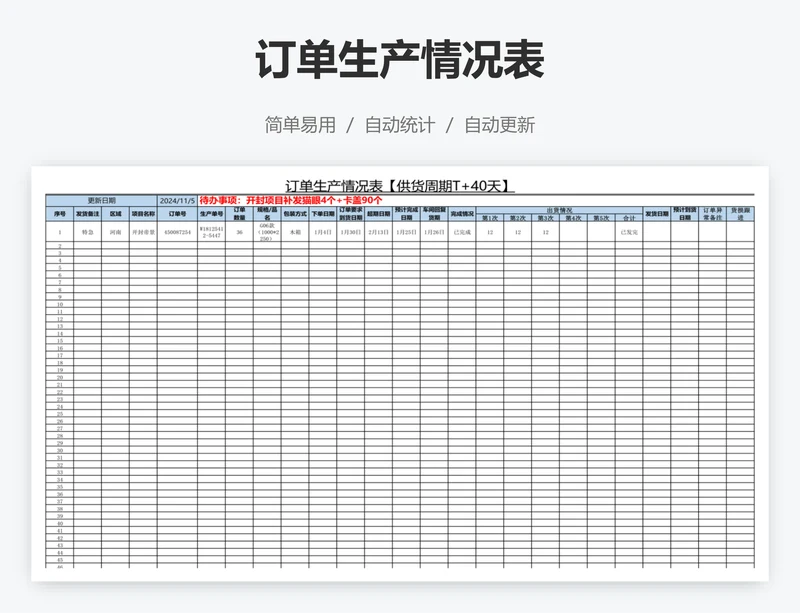Click order quantity cell 36
Screen dimensions: 800x613
[x=239, y=232]
